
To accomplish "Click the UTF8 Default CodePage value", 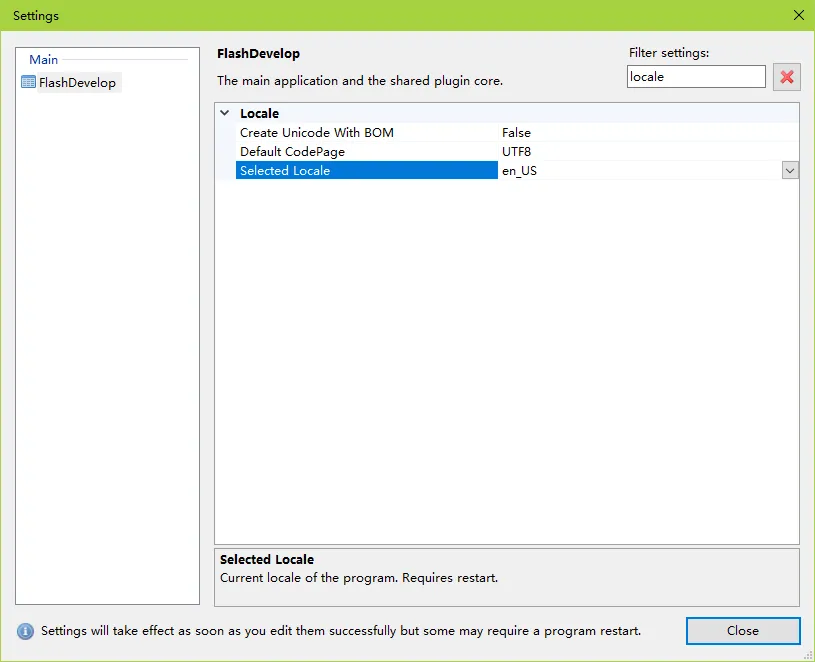I will (x=640, y=152).
